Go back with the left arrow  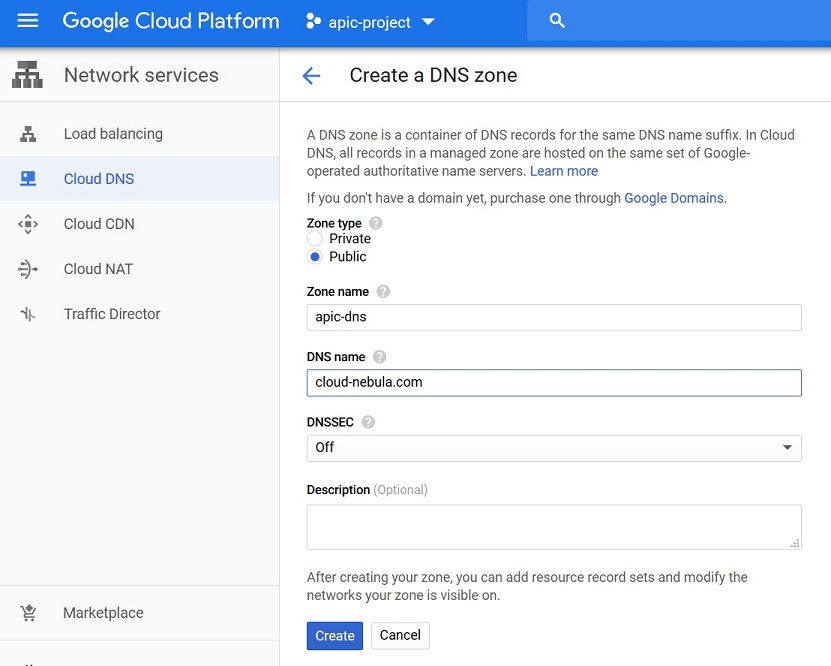(x=311, y=75)
